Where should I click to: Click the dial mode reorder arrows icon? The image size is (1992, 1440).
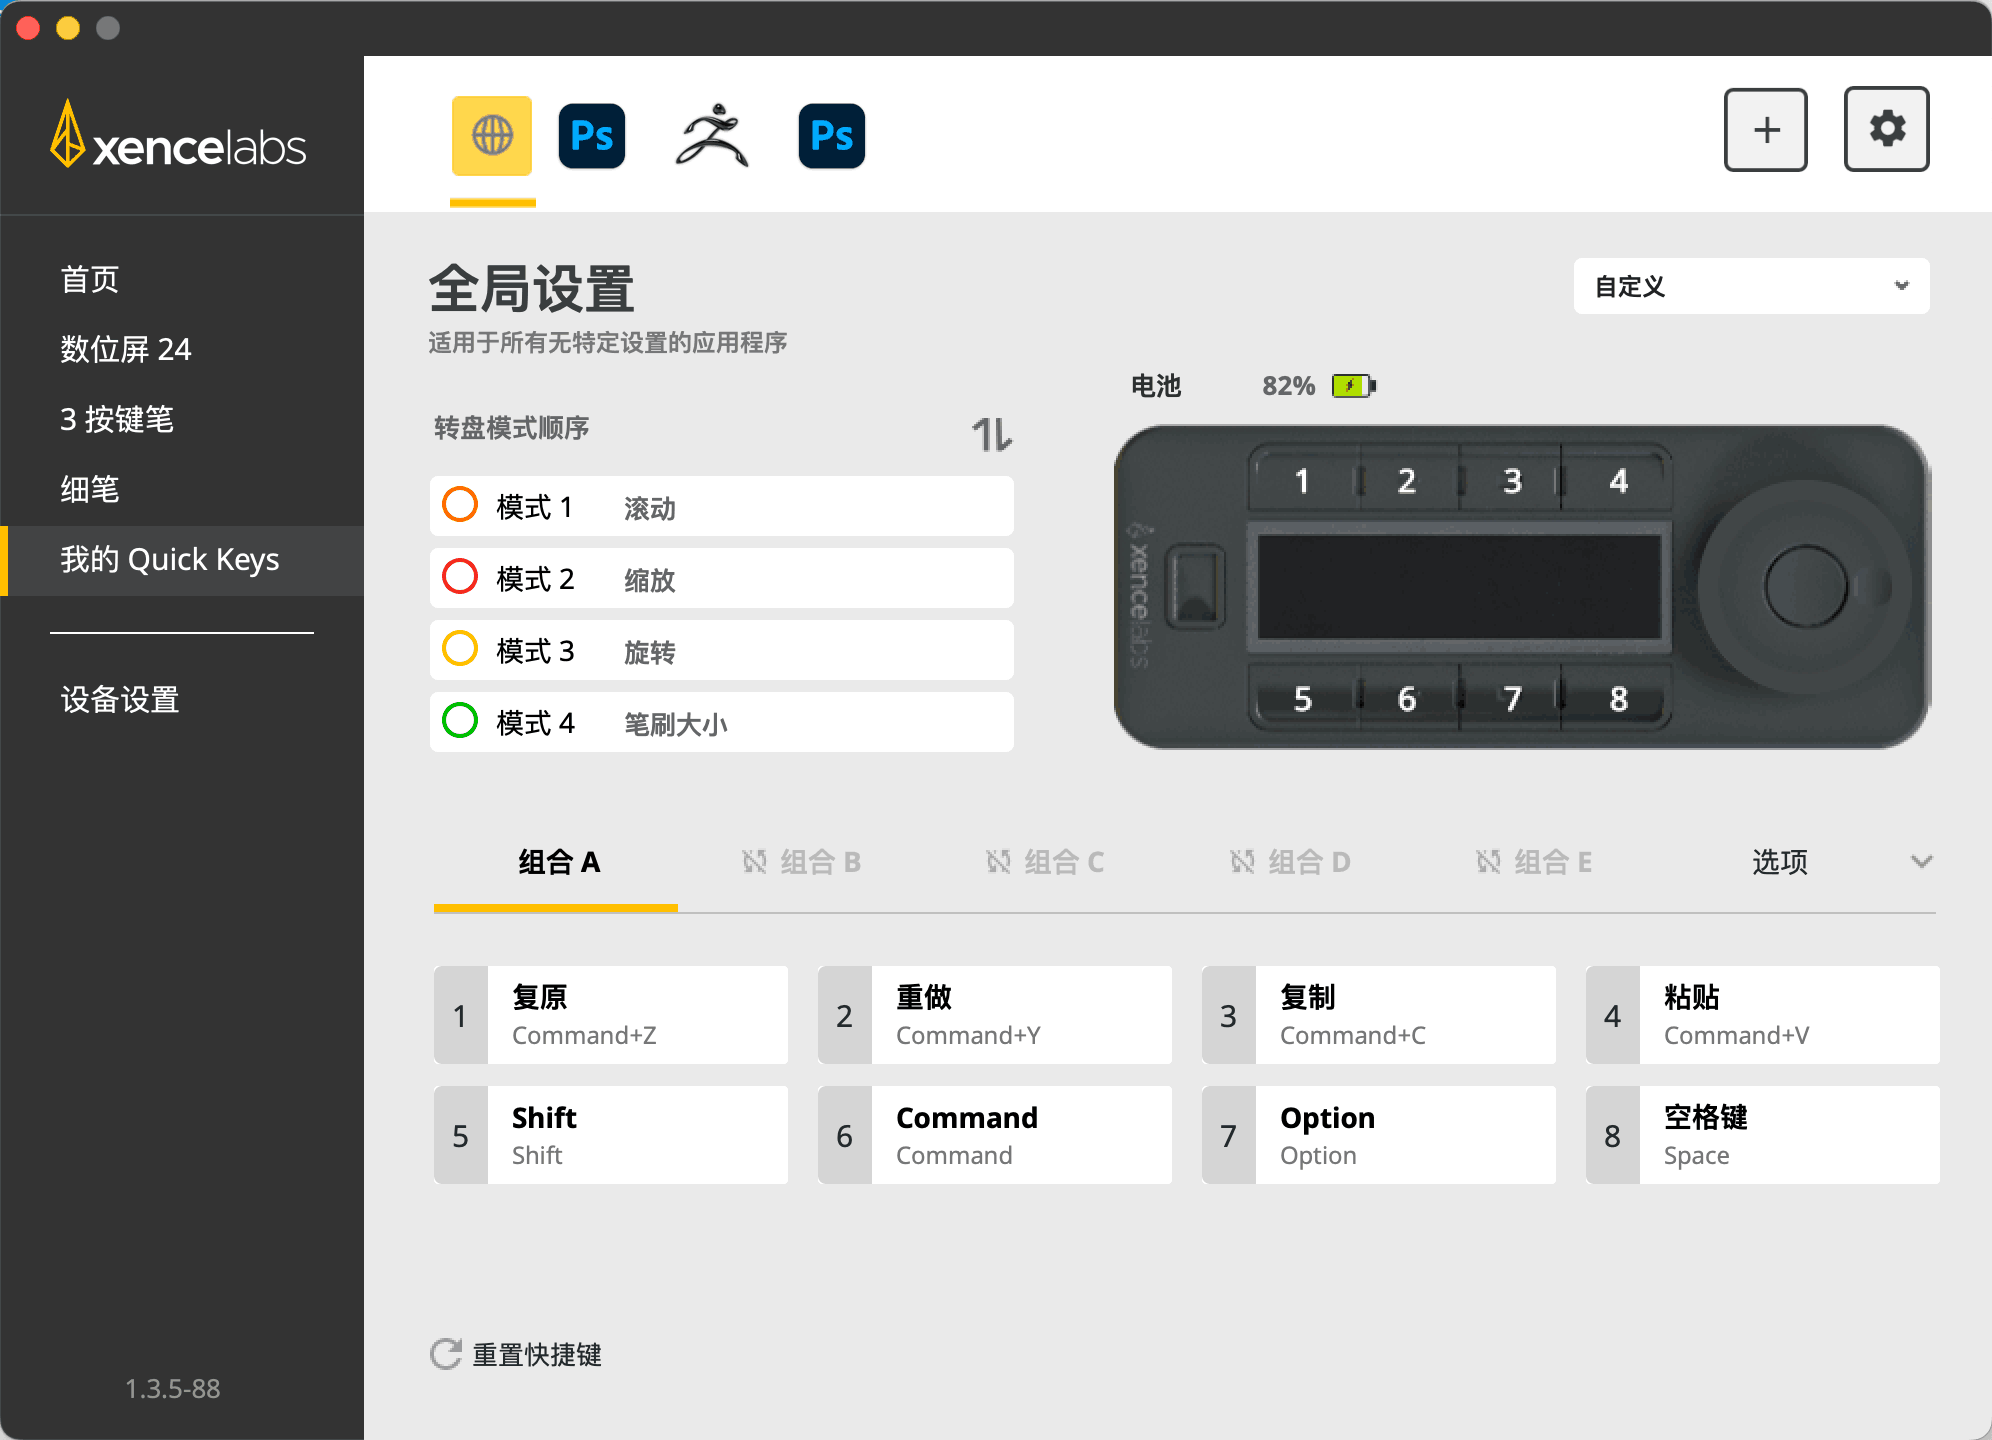[x=991, y=434]
